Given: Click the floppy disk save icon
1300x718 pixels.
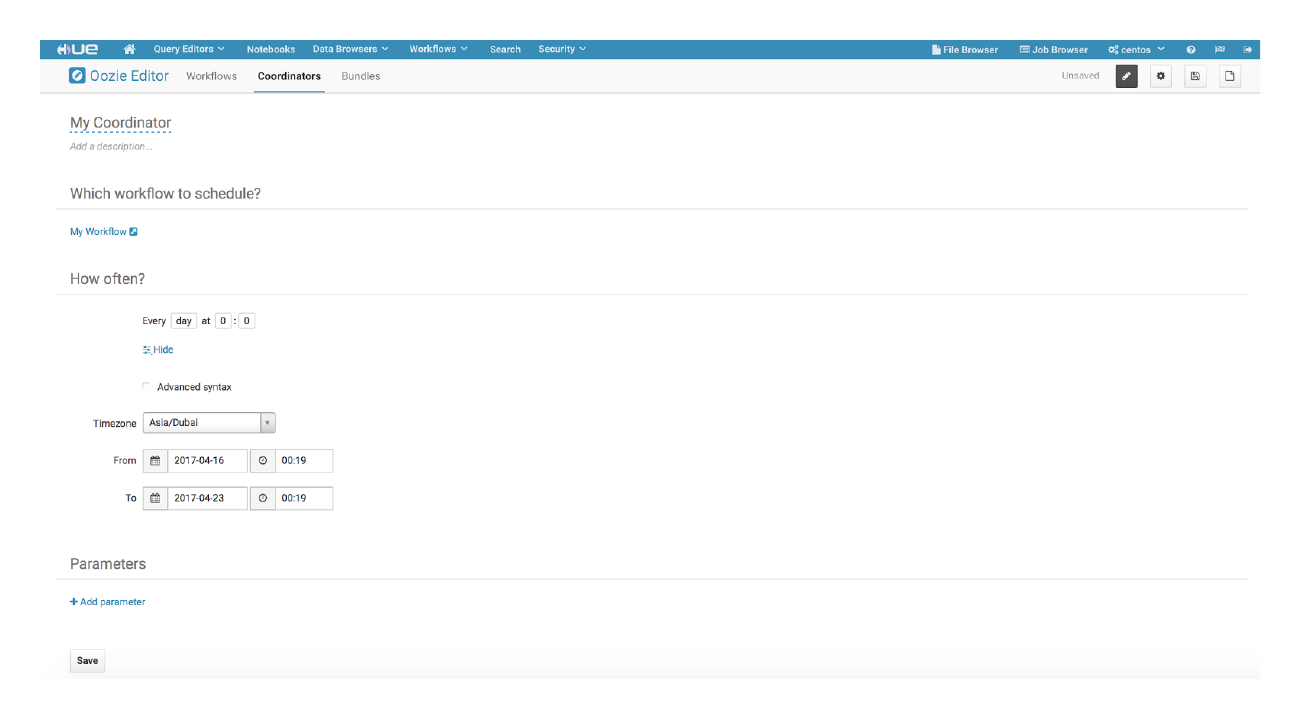Looking at the screenshot, I should click(x=1195, y=76).
